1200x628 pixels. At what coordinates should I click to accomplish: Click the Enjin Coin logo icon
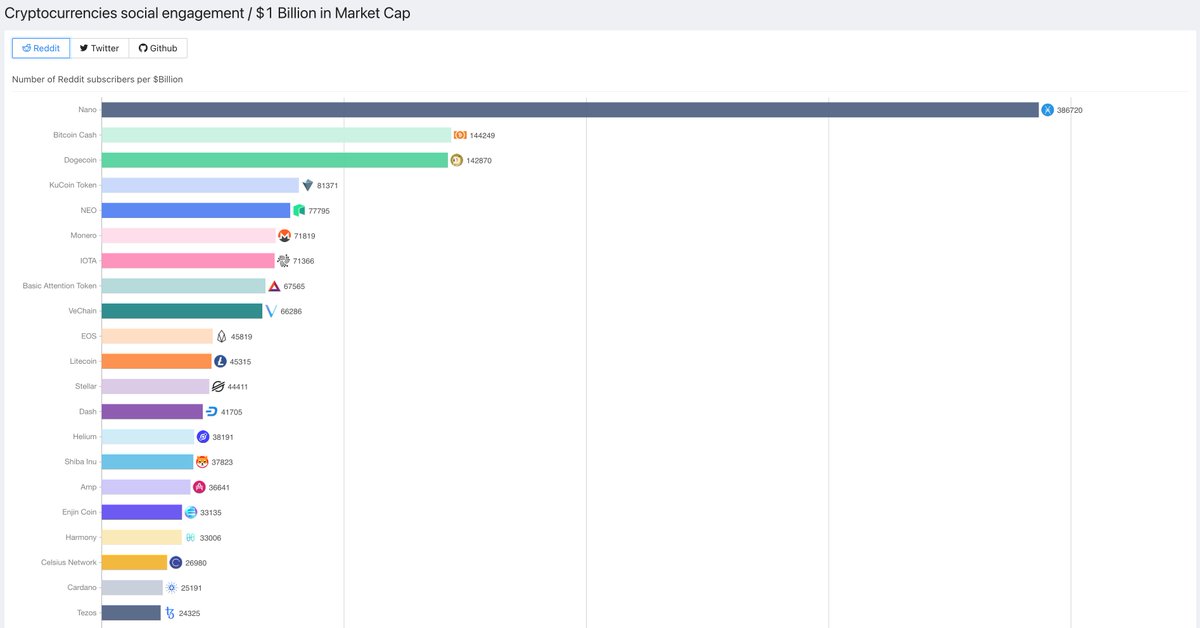tap(190, 512)
